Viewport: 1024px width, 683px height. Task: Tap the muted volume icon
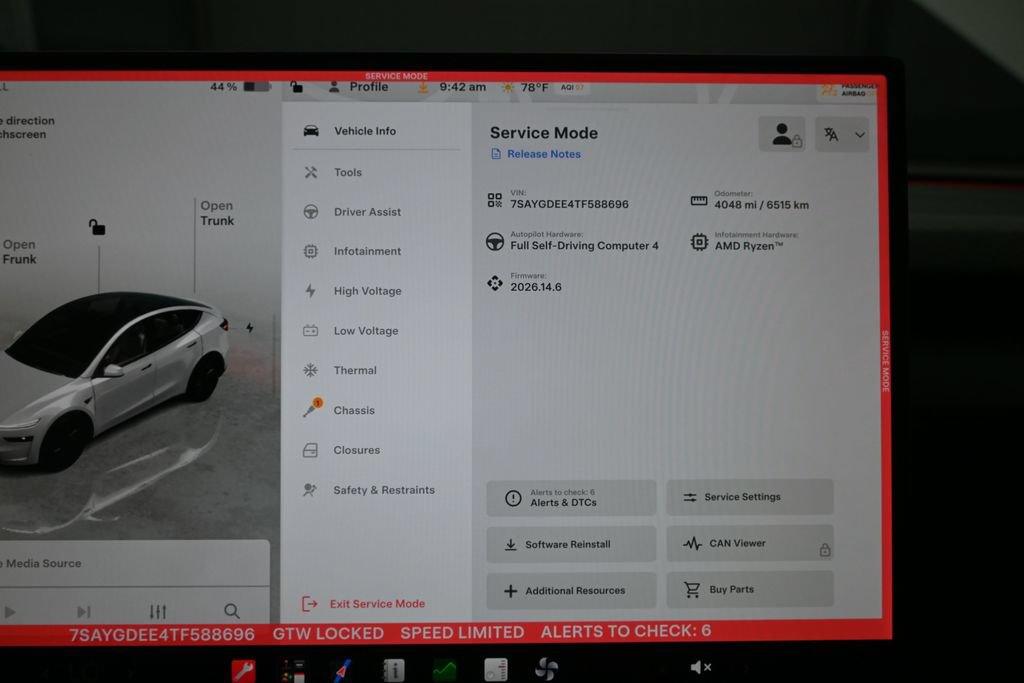coord(700,667)
